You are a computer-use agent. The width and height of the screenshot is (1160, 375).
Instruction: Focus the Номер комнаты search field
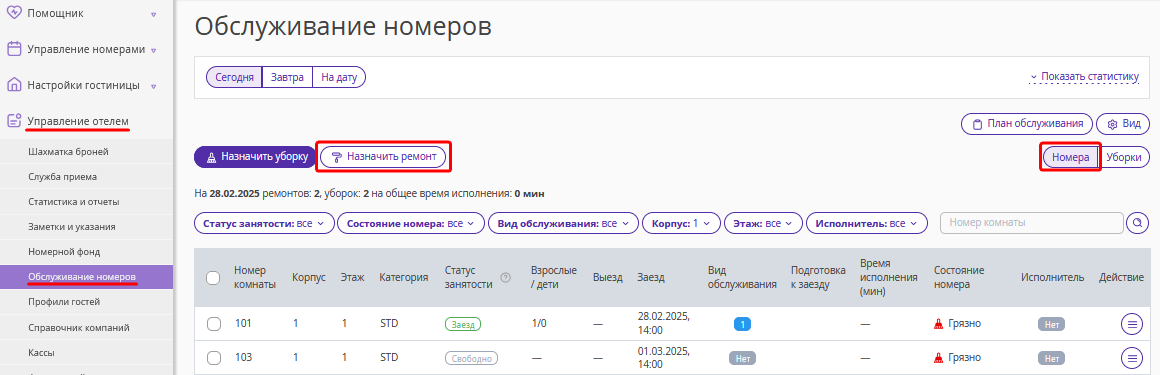click(1031, 223)
